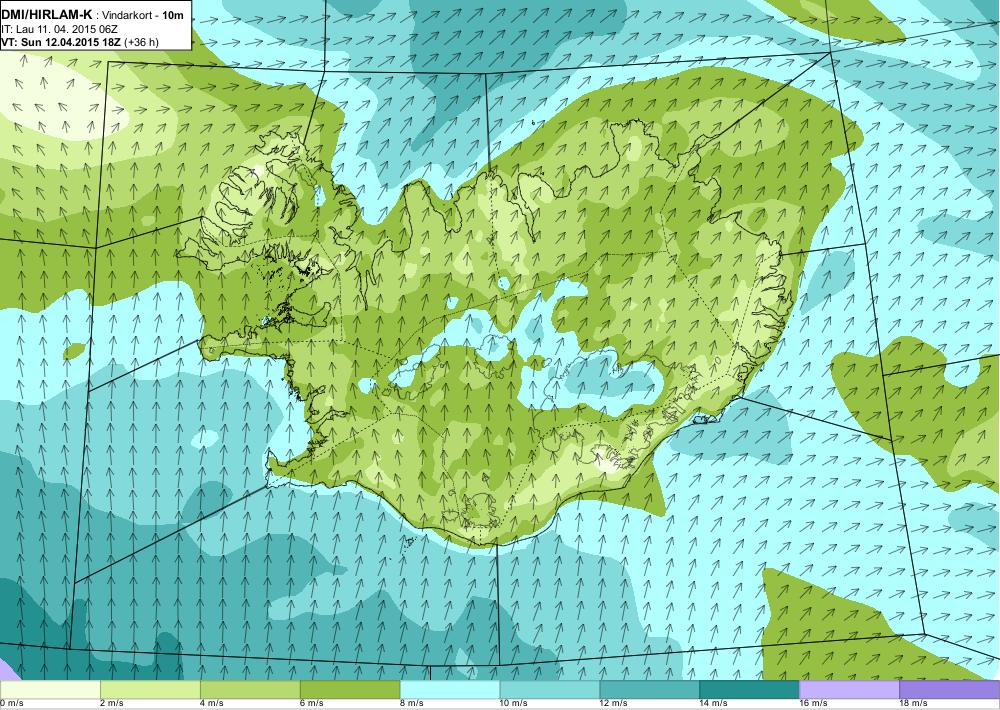Click the '2 m/s' legend label
Image resolution: width=1000 pixels, height=710 pixels.
(112, 704)
